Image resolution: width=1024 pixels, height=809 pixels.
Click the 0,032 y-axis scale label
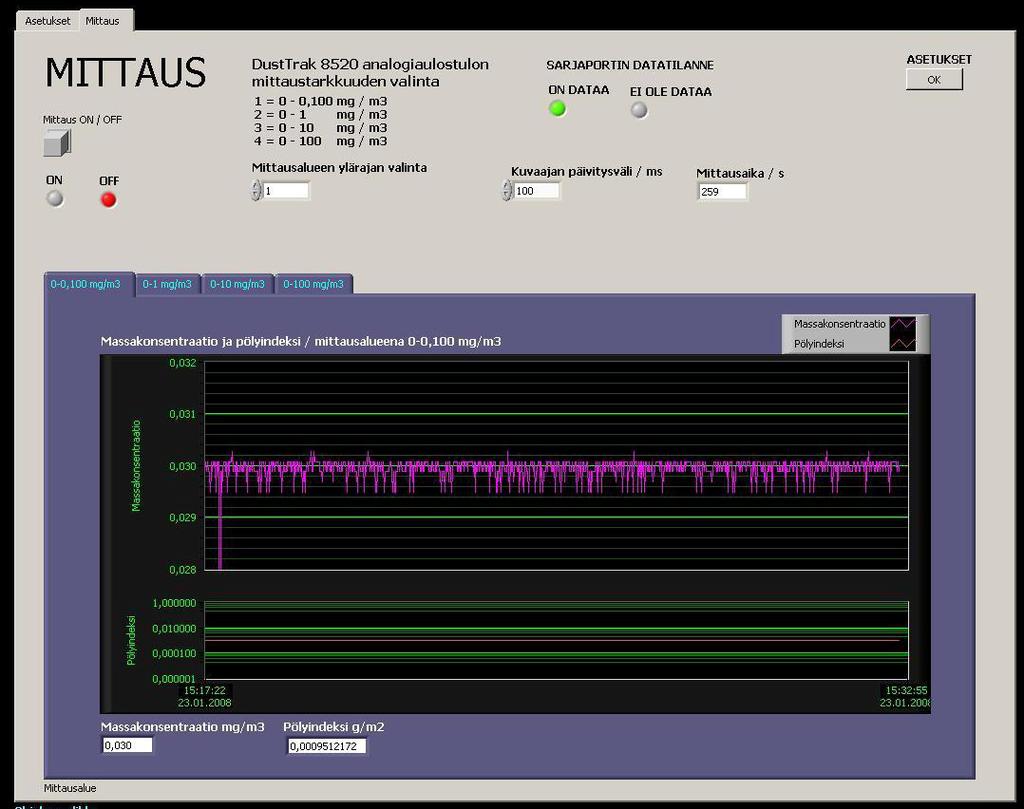pyautogui.click(x=183, y=363)
